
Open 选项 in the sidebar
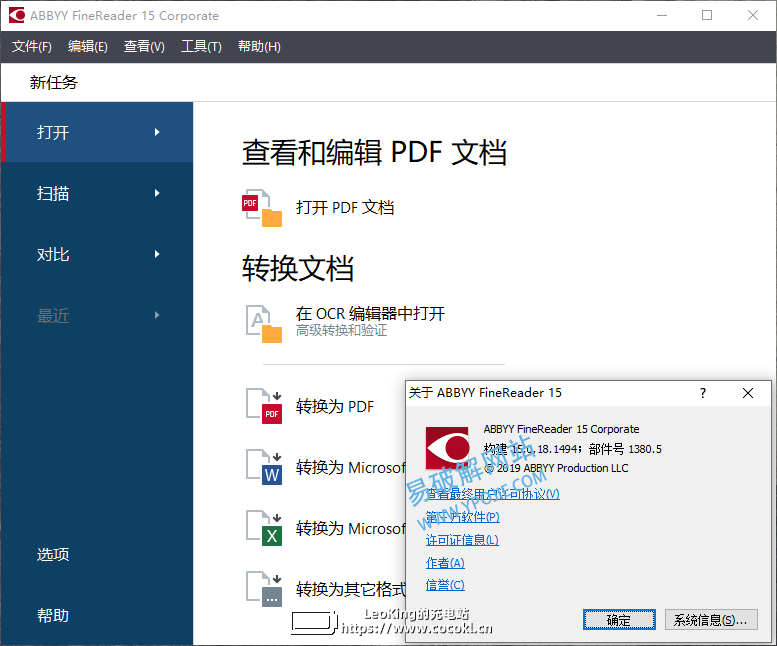click(x=53, y=554)
